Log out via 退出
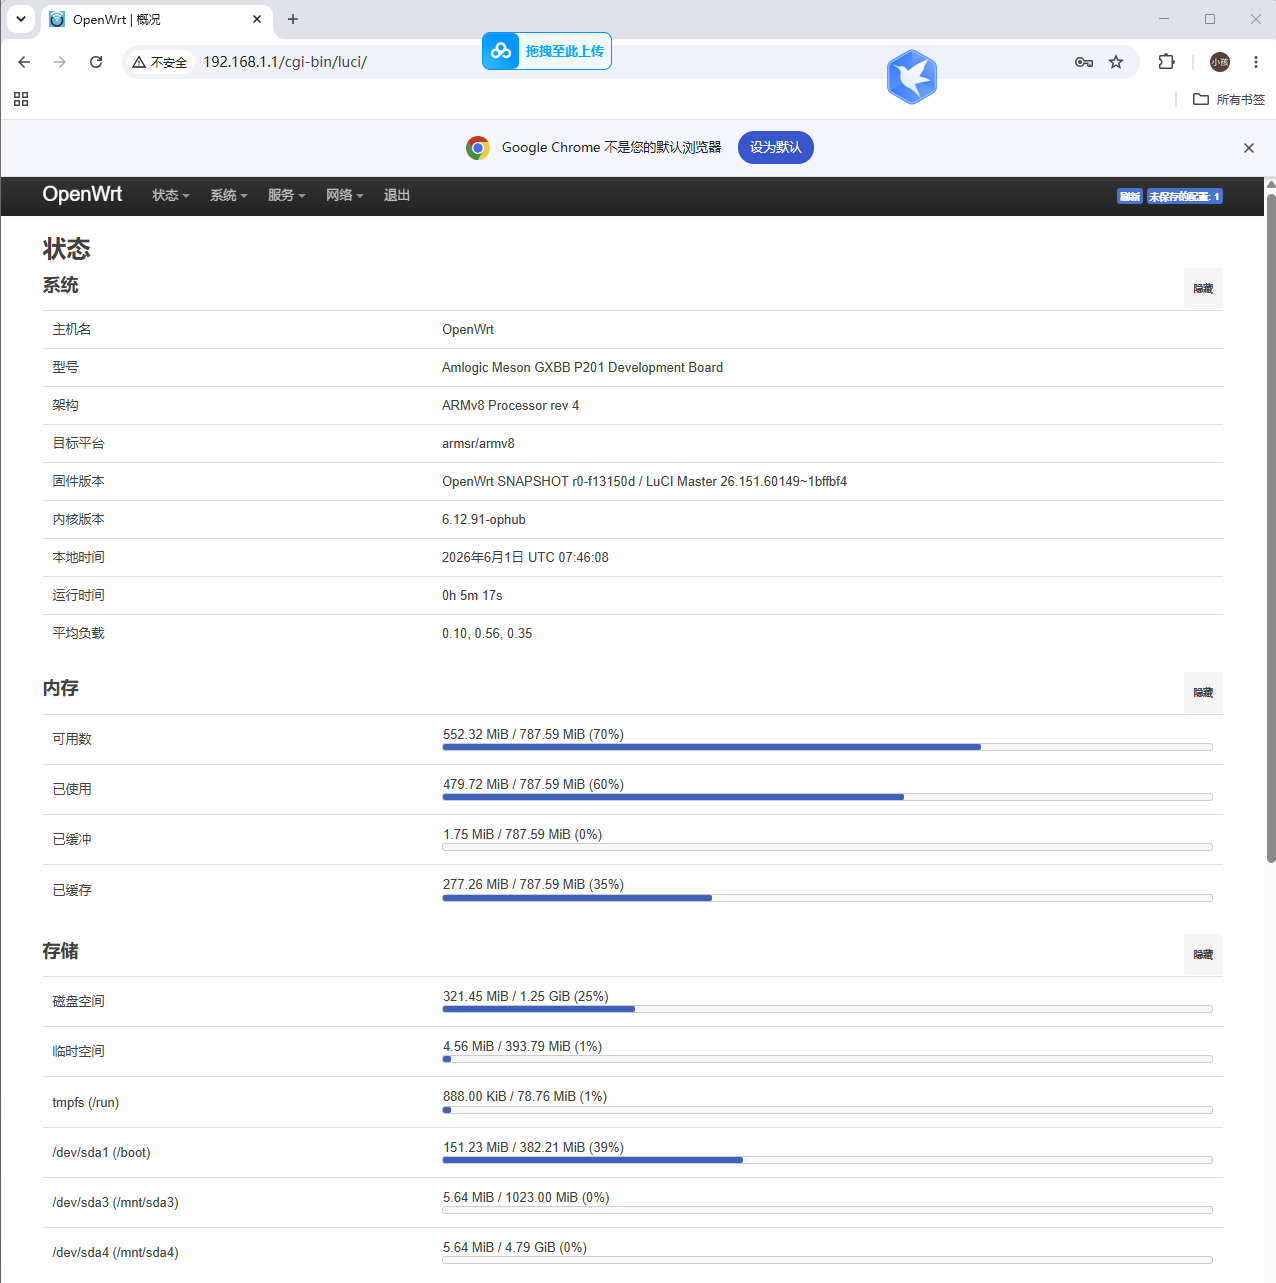Viewport: 1276px width, 1283px height. pyautogui.click(x=397, y=195)
